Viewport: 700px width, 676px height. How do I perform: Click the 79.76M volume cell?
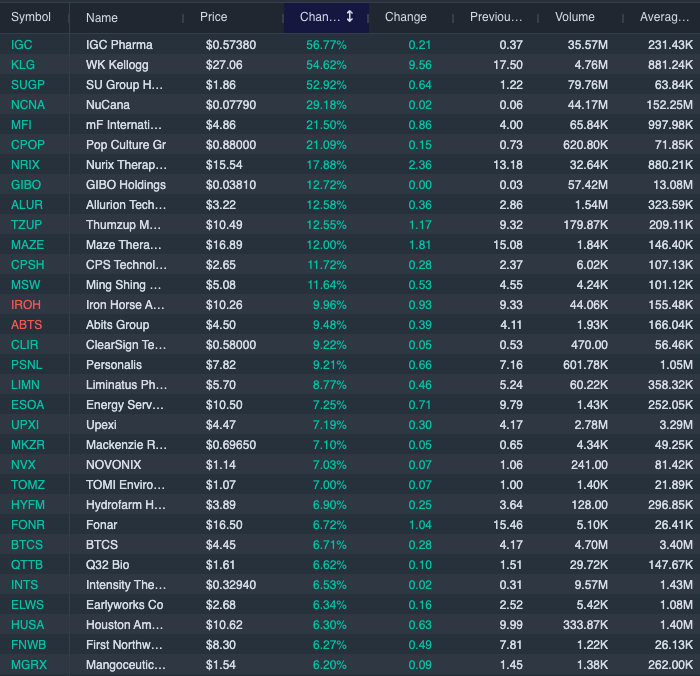pyautogui.click(x=588, y=85)
